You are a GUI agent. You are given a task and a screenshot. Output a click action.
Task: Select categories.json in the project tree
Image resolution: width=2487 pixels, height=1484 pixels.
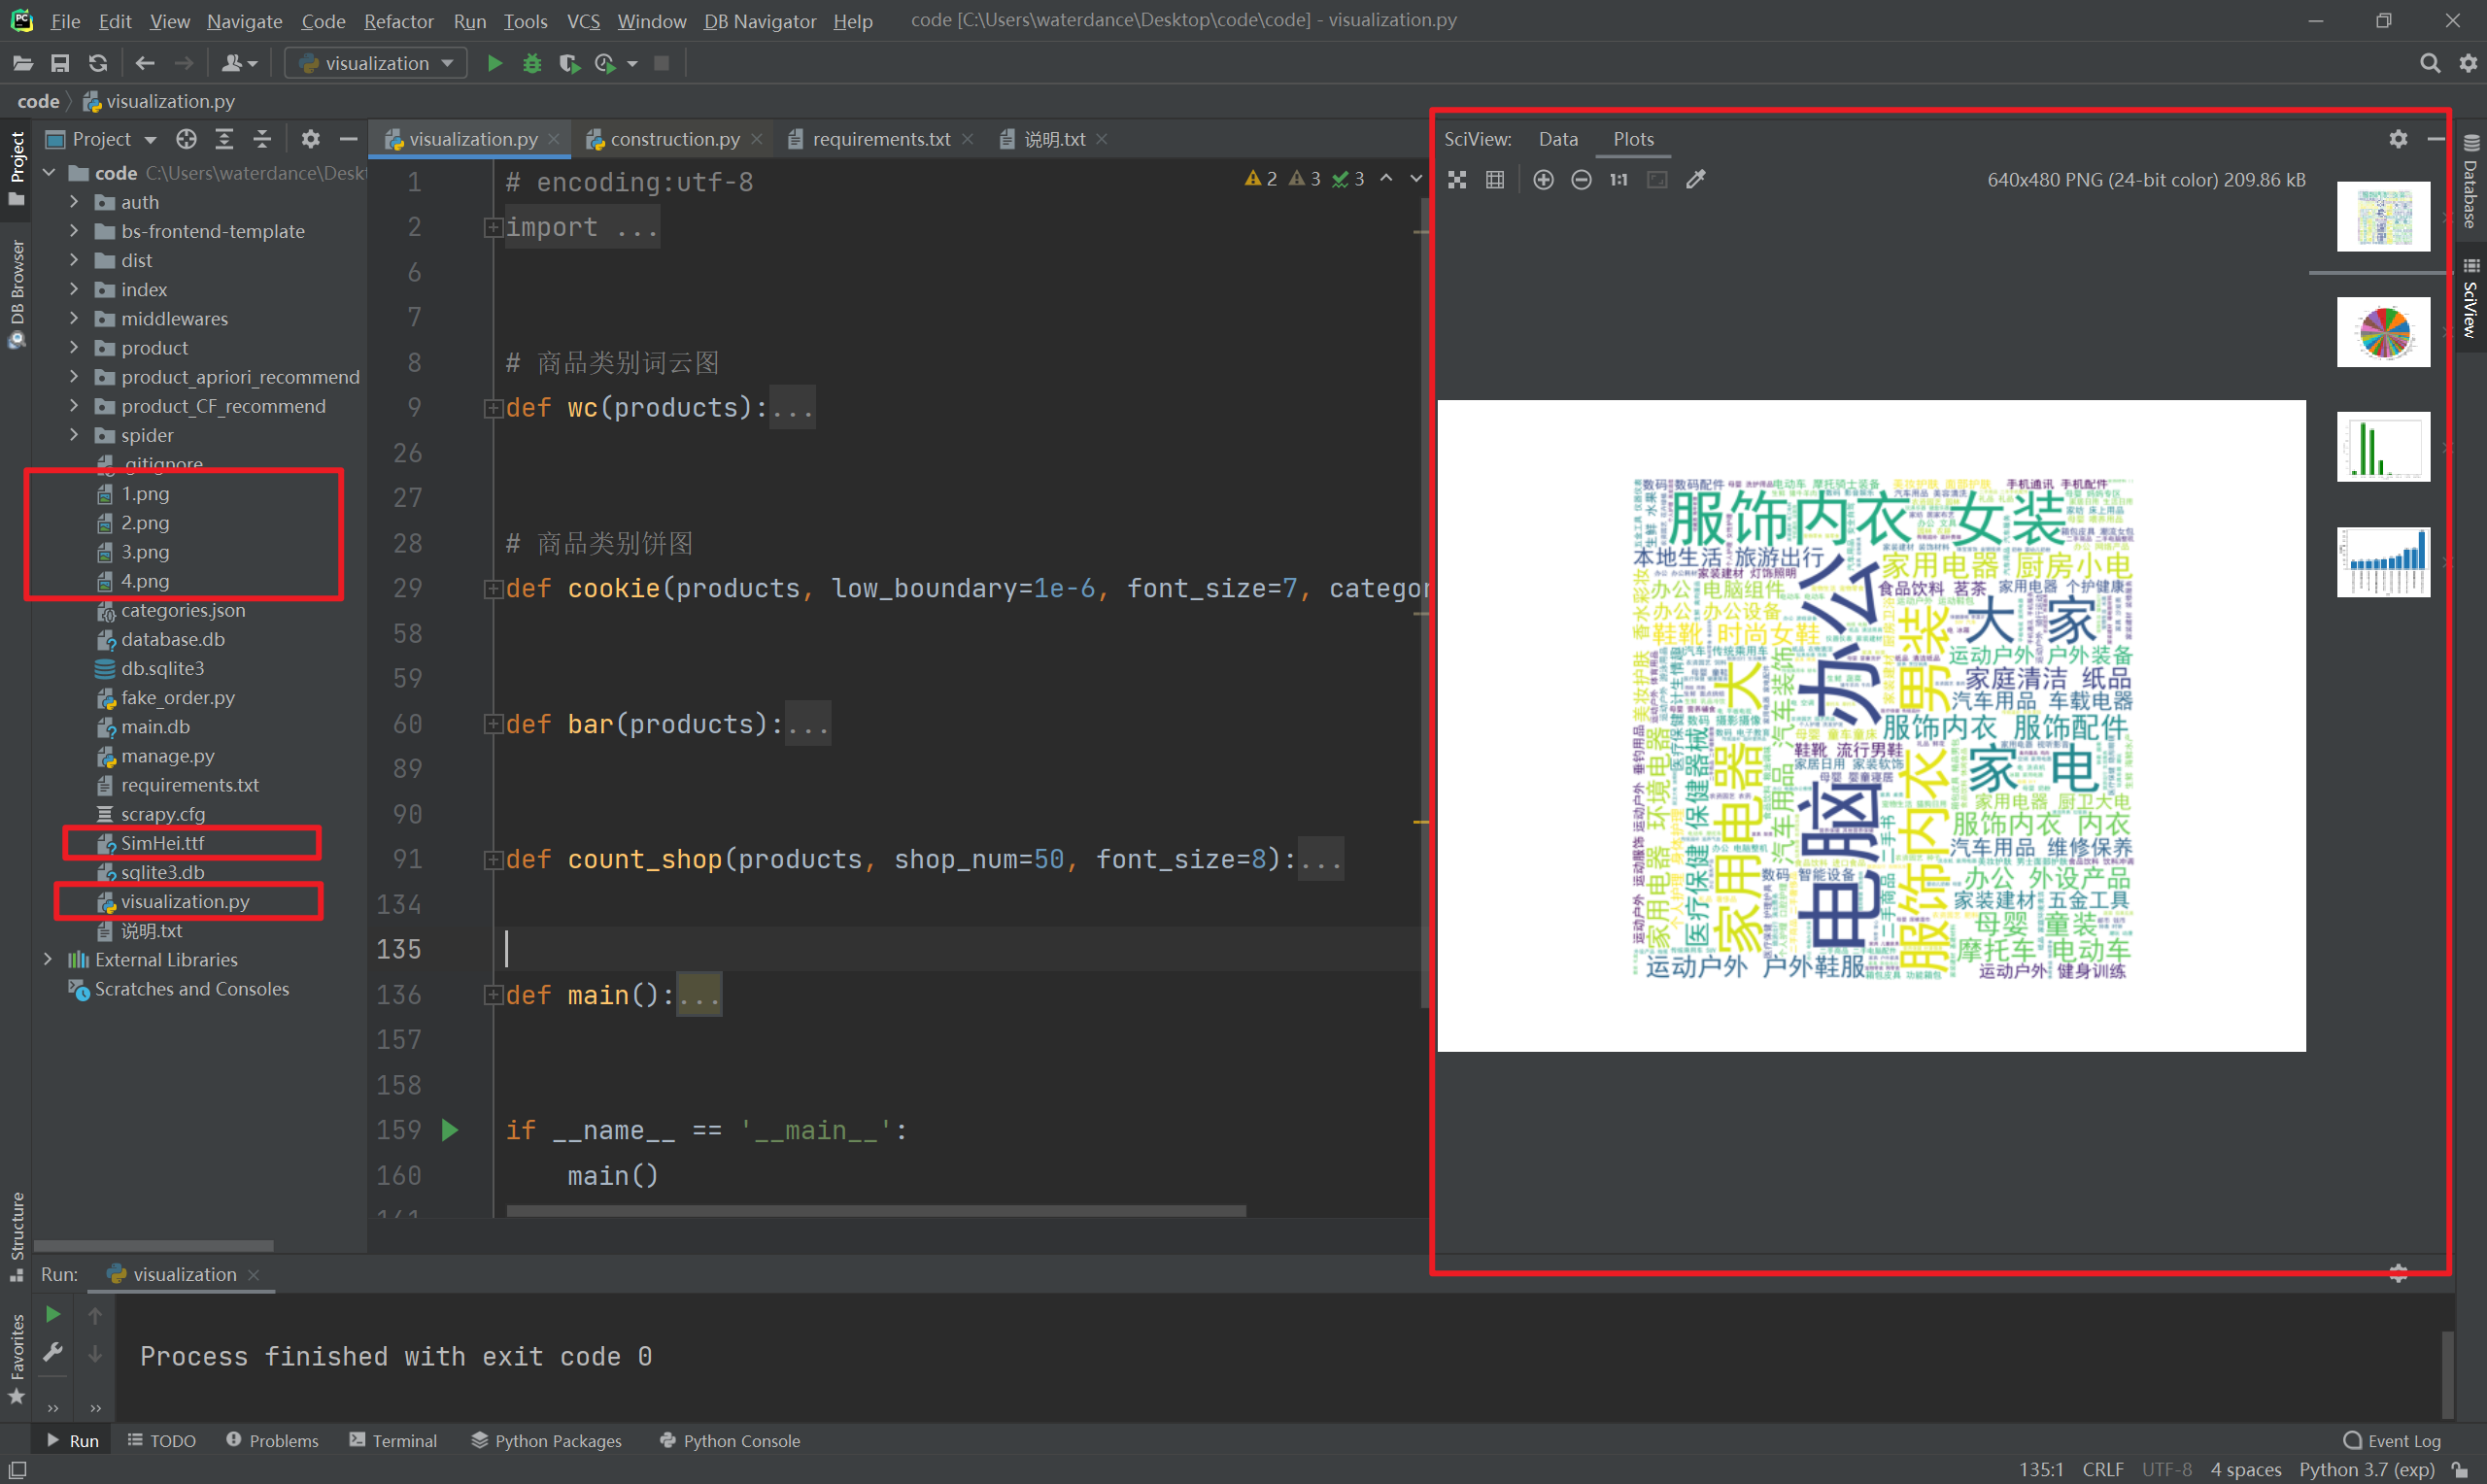coord(183,610)
